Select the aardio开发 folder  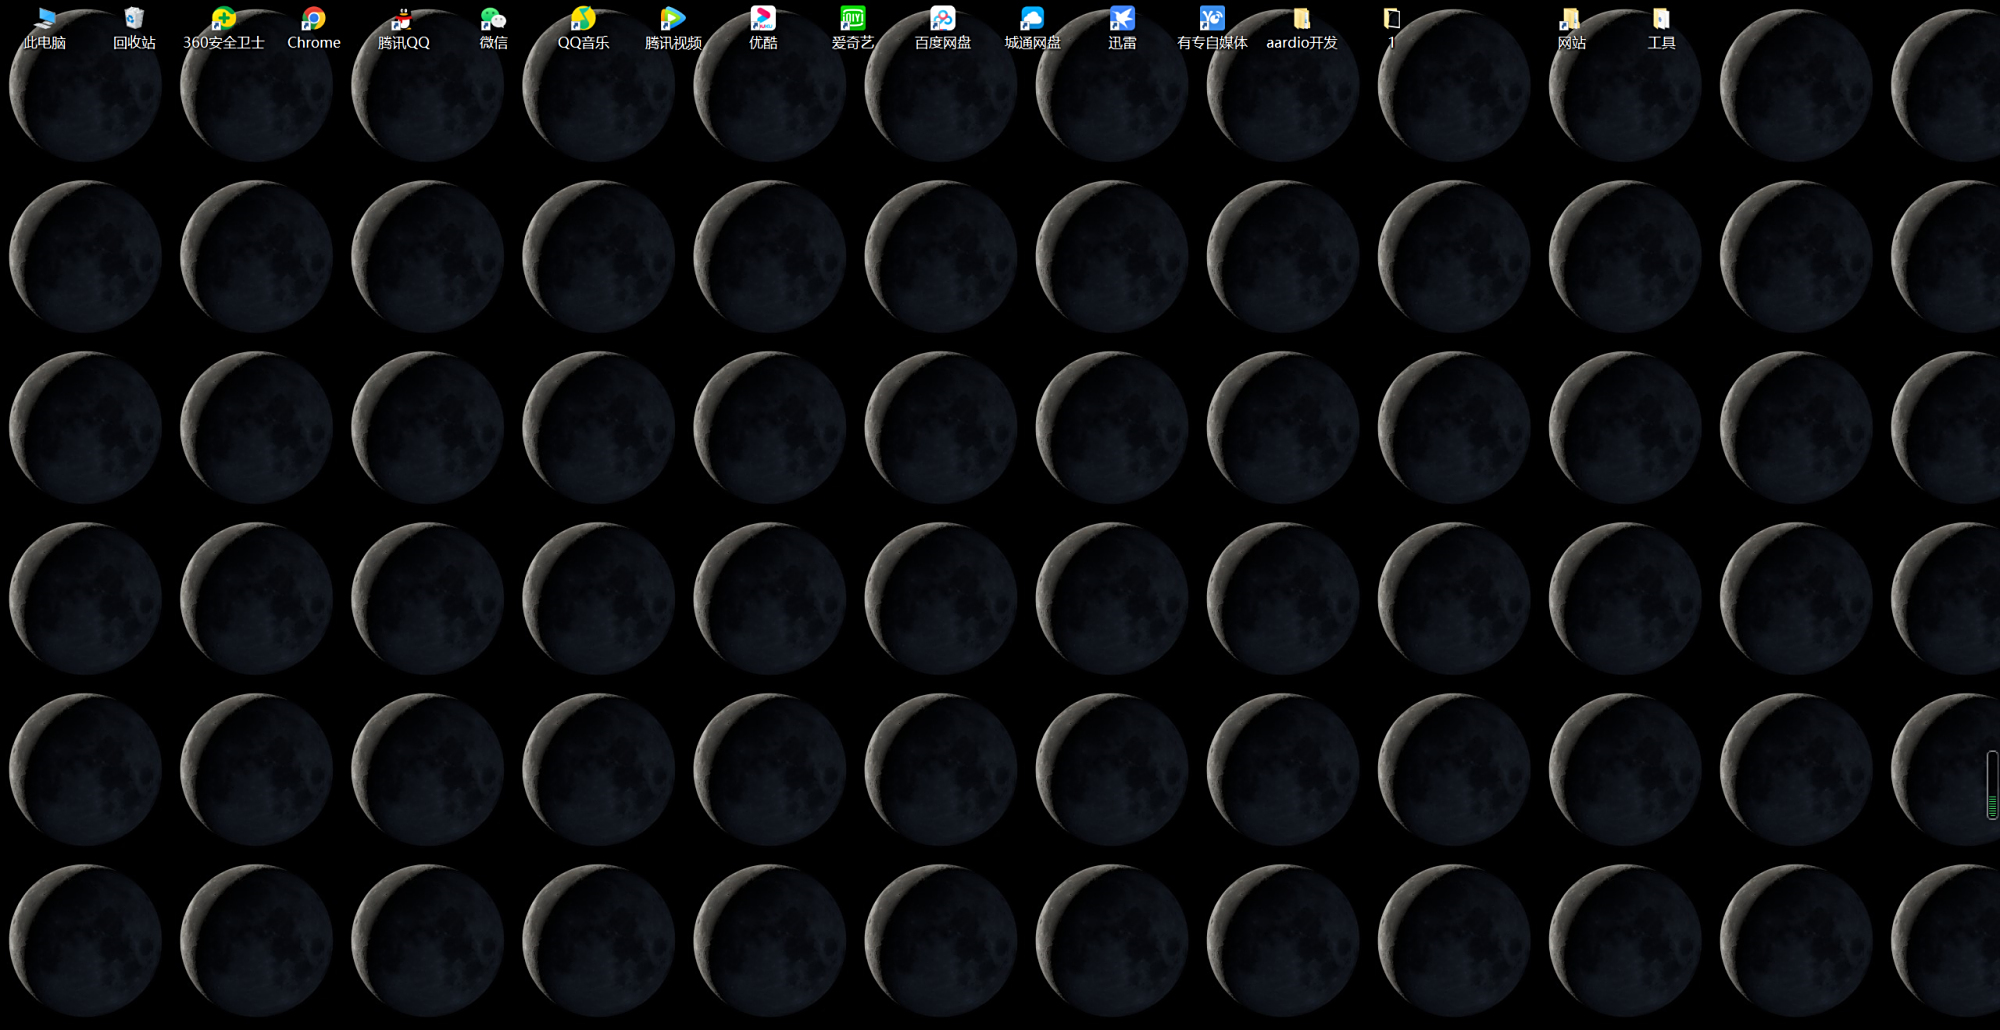coord(1302,19)
